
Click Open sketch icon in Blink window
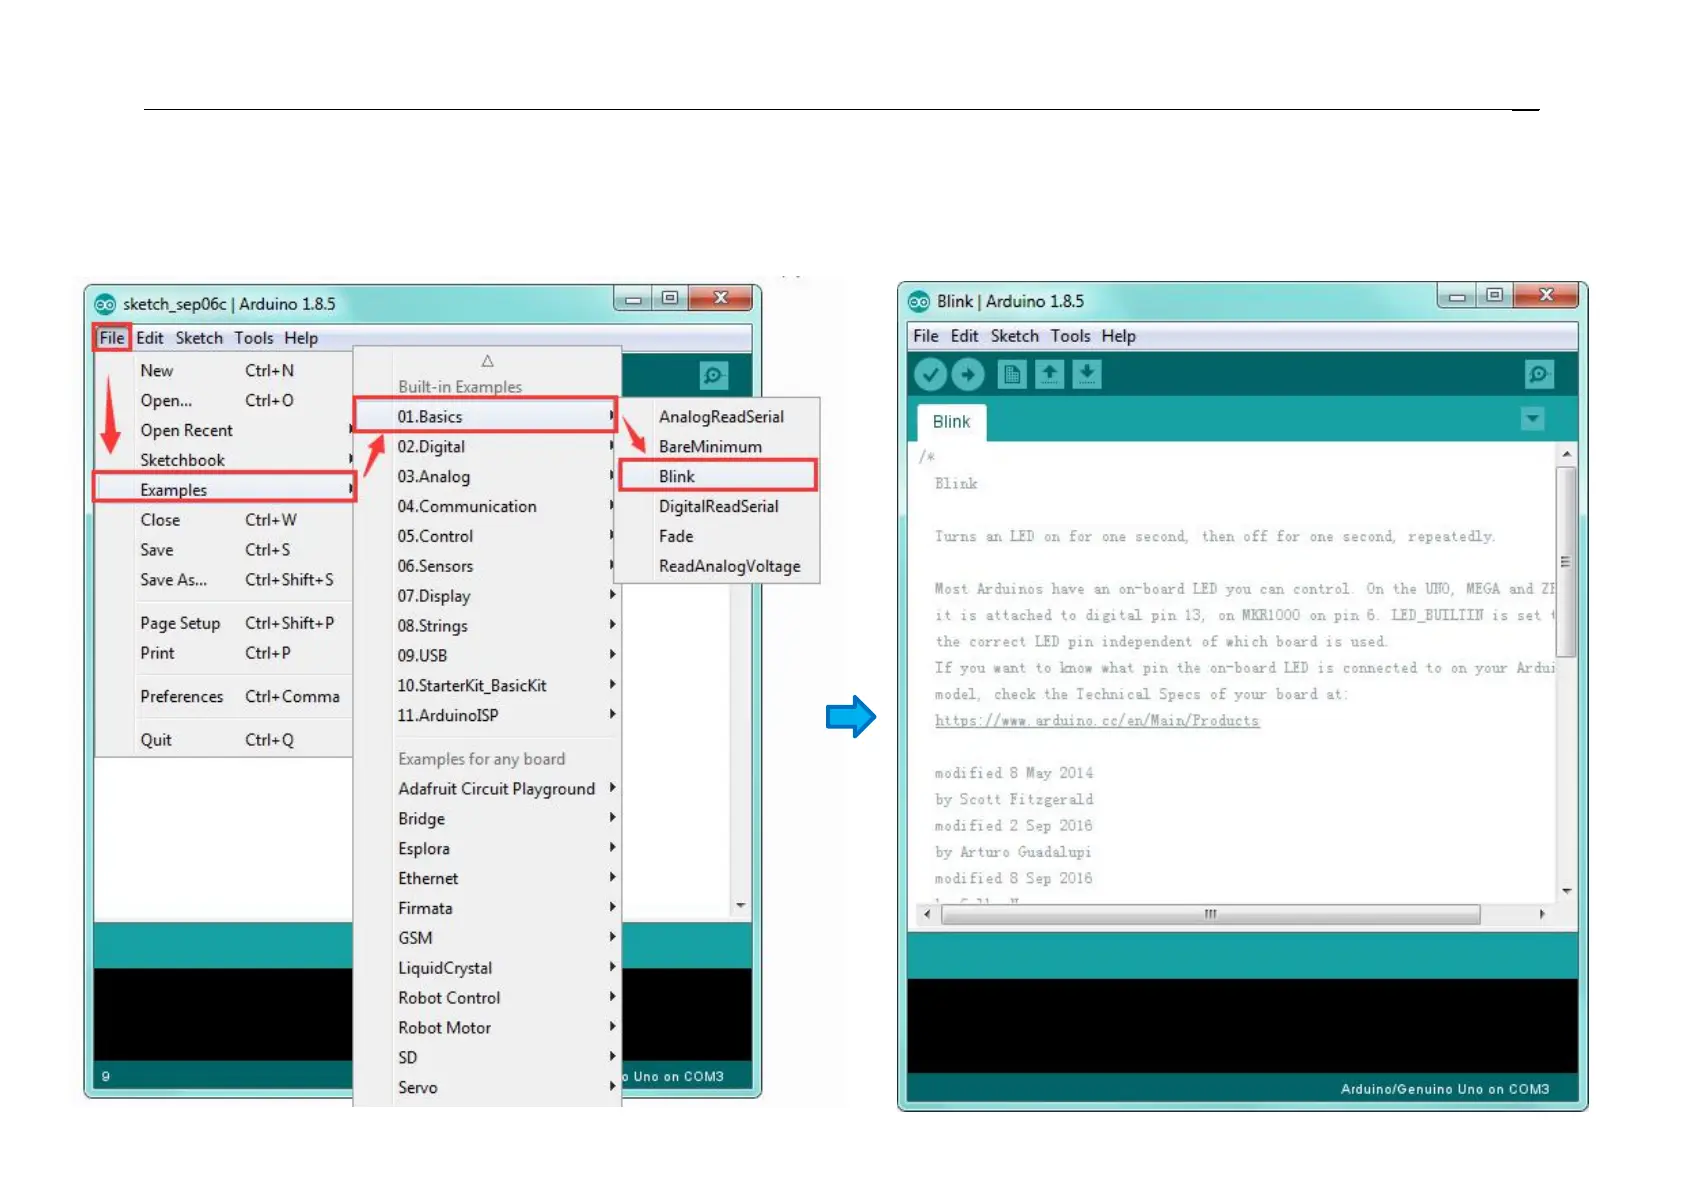point(1049,375)
